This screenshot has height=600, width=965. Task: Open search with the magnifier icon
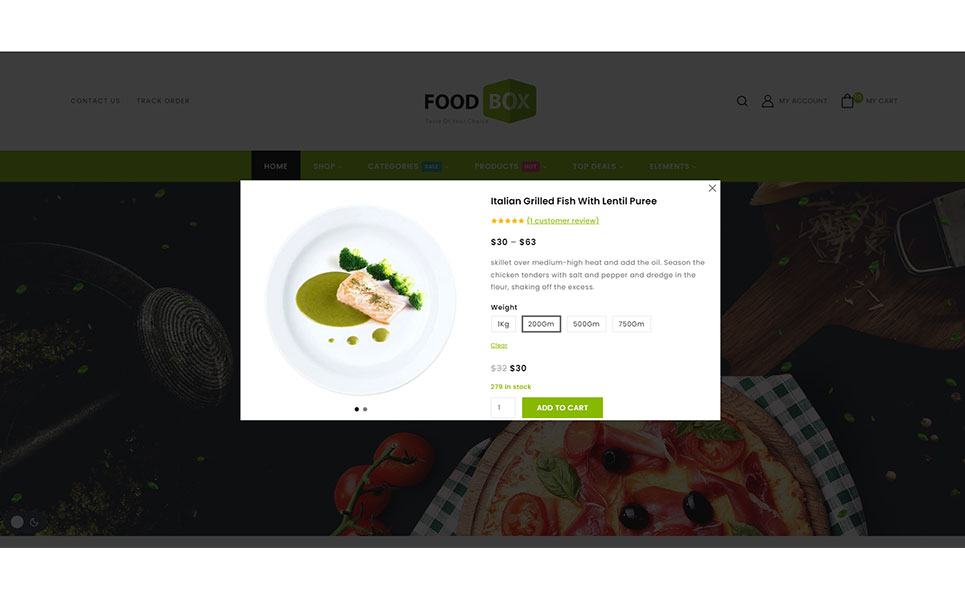742,101
